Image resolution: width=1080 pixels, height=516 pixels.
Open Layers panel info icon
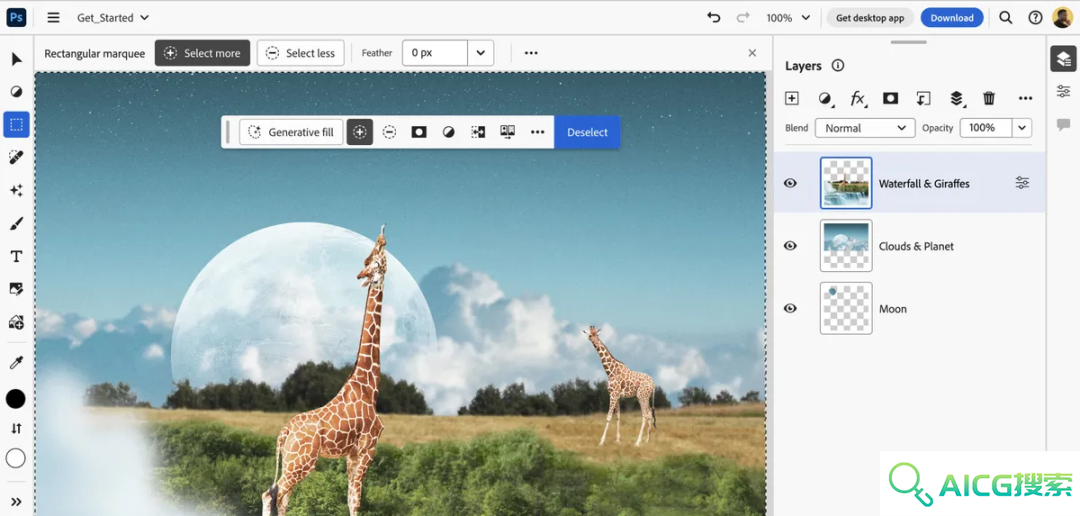click(838, 66)
